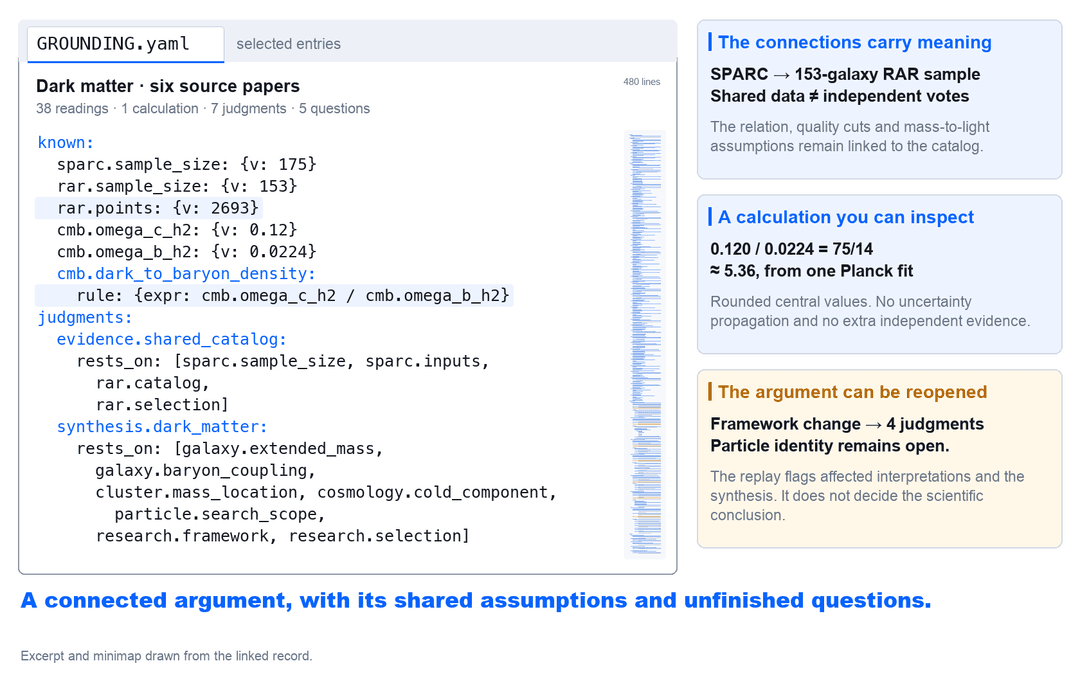Click 'The replay flags affected interpretations' description
This screenshot has width=1080, height=674.
pyautogui.click(x=867, y=496)
